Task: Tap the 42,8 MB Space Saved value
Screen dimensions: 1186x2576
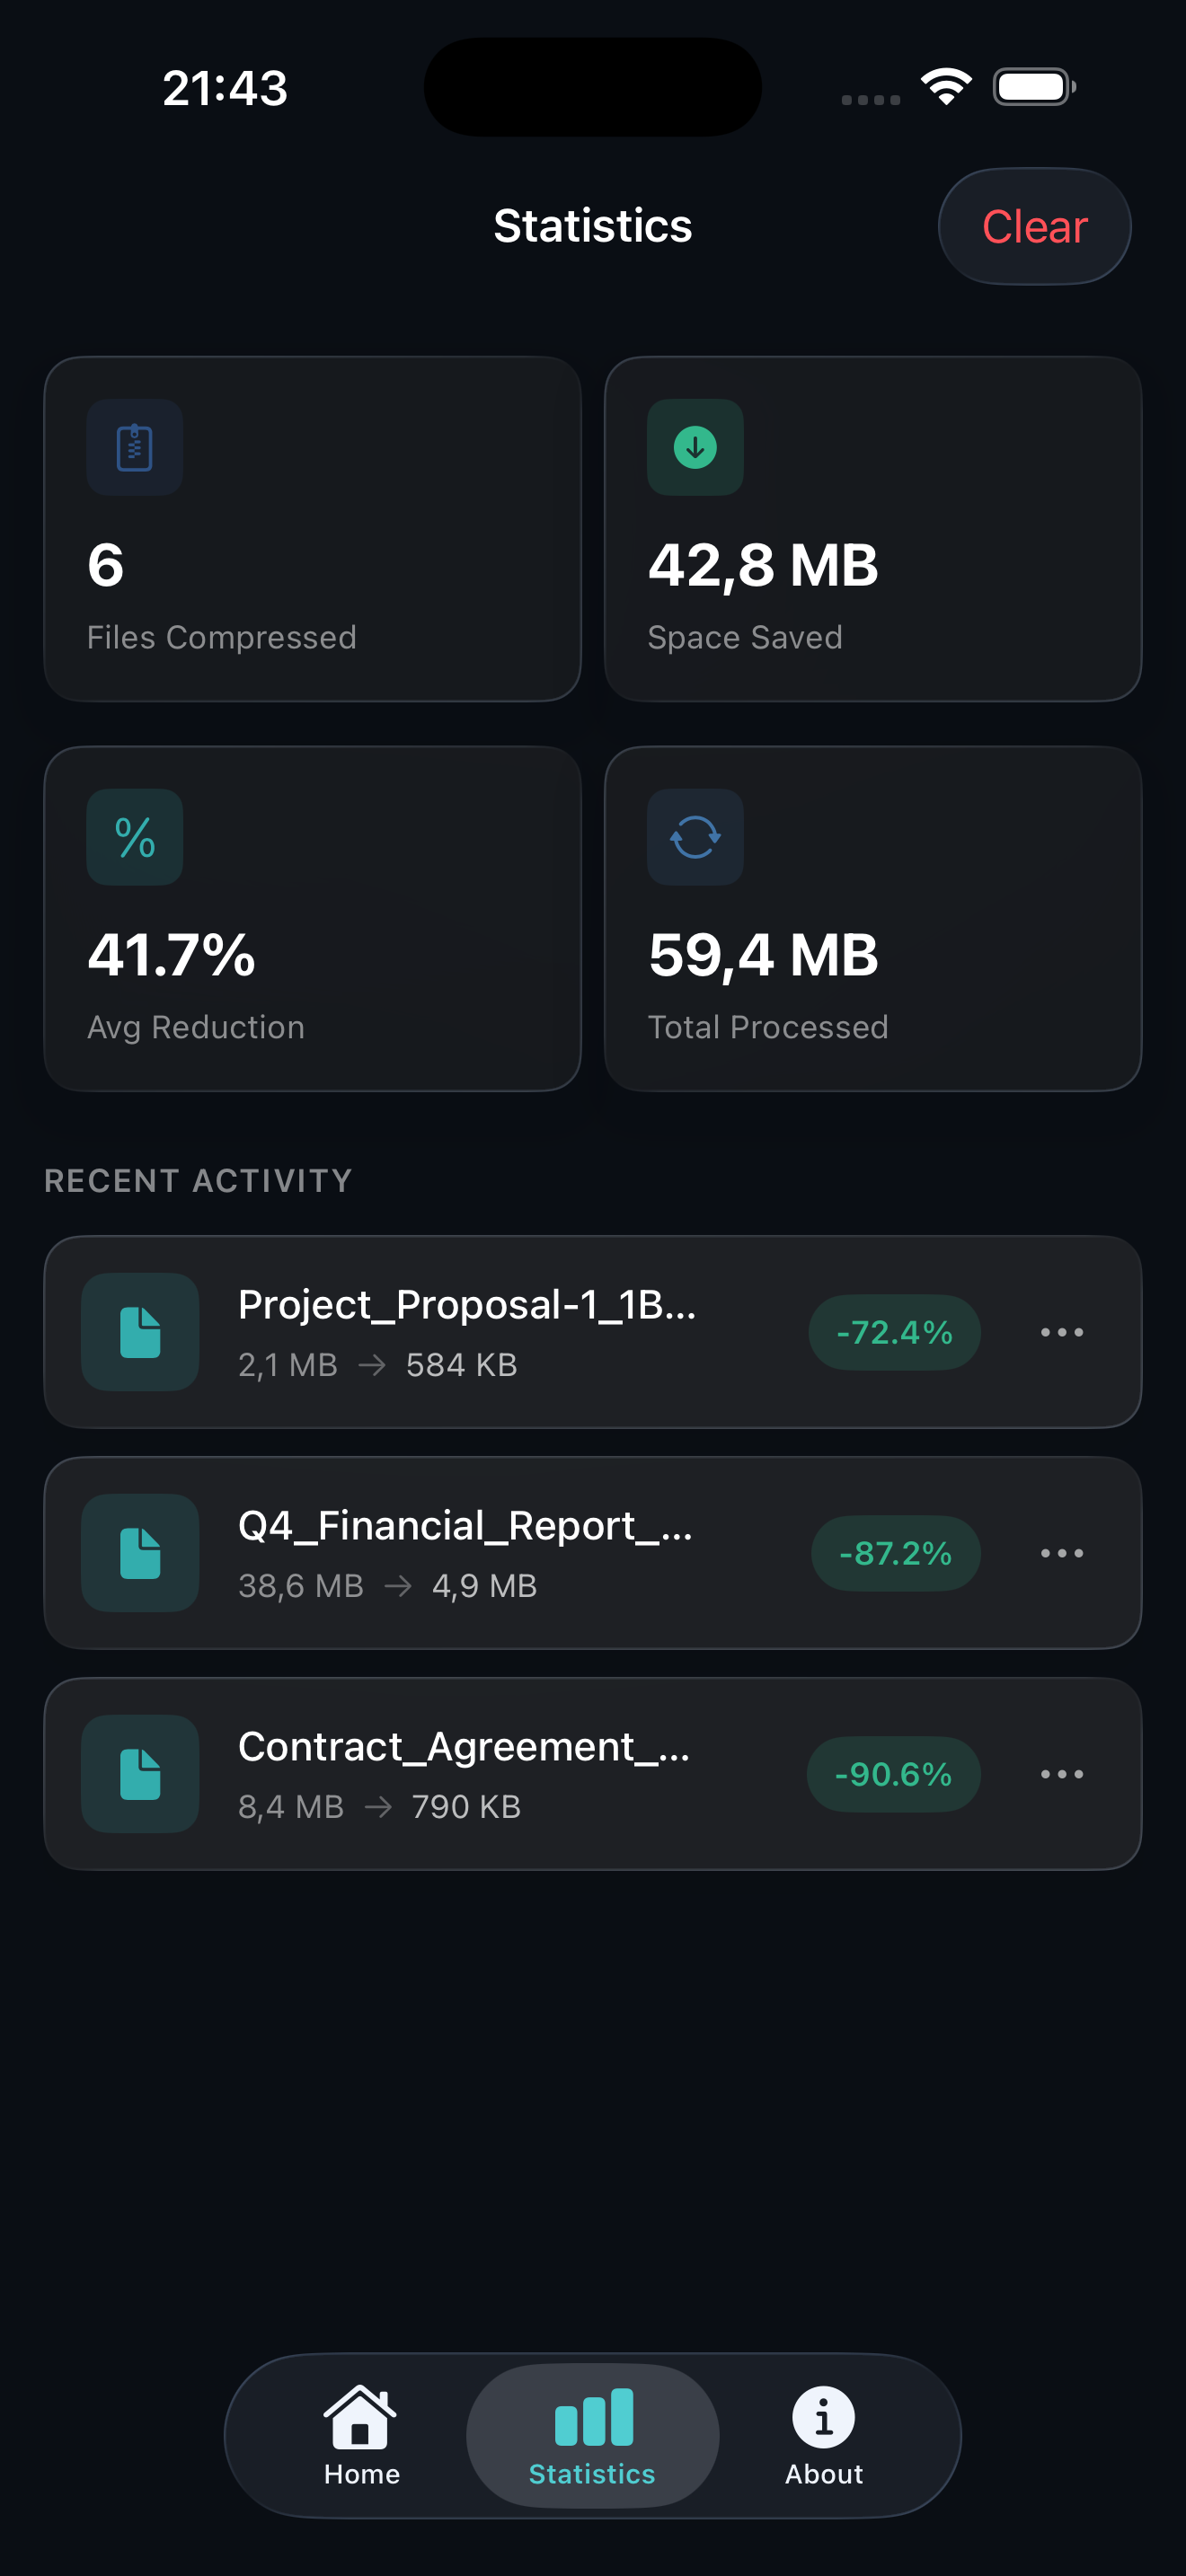Action: [763, 565]
